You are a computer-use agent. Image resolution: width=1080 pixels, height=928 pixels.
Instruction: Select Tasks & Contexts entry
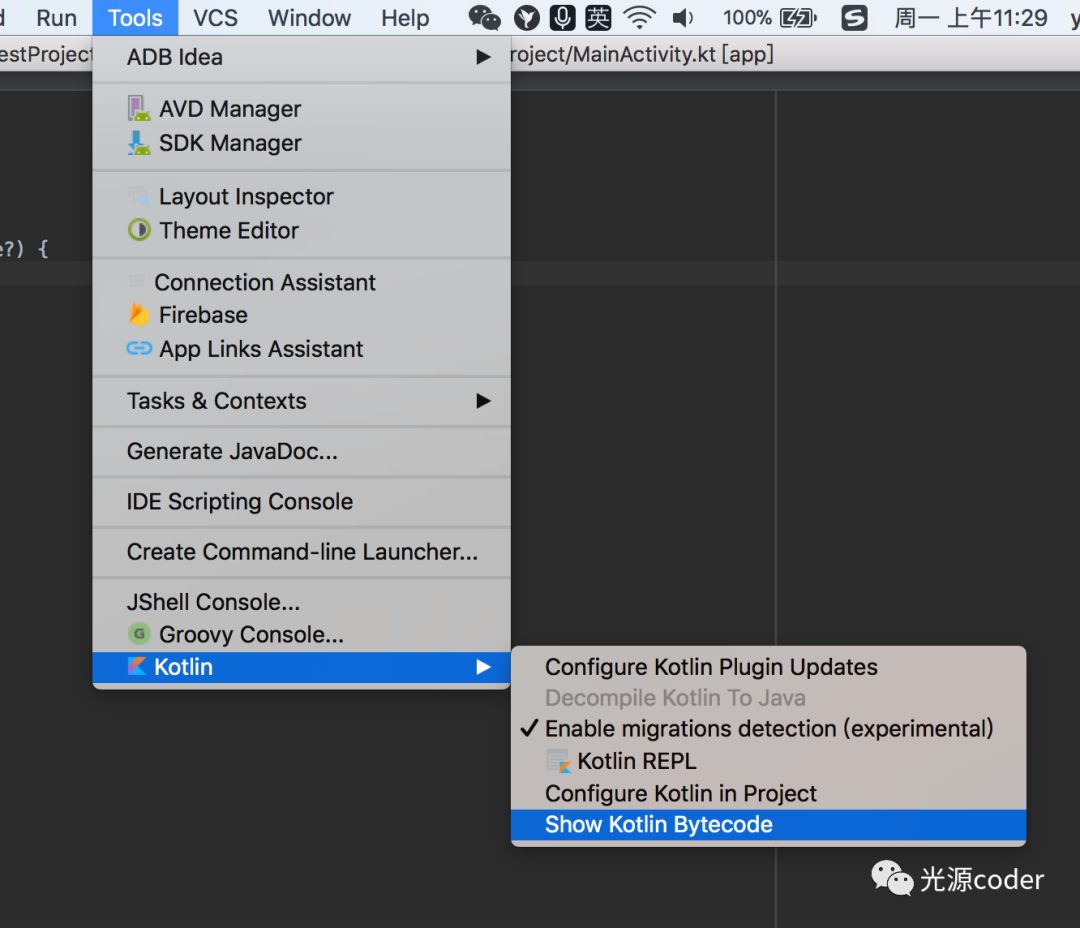click(302, 401)
